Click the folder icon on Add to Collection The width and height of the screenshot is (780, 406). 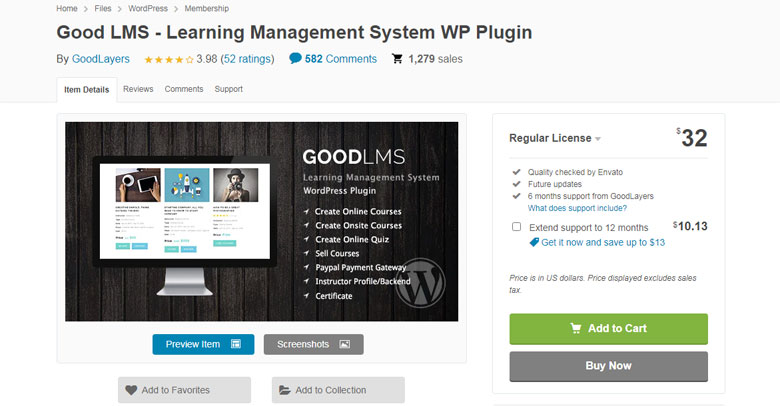[285, 390]
